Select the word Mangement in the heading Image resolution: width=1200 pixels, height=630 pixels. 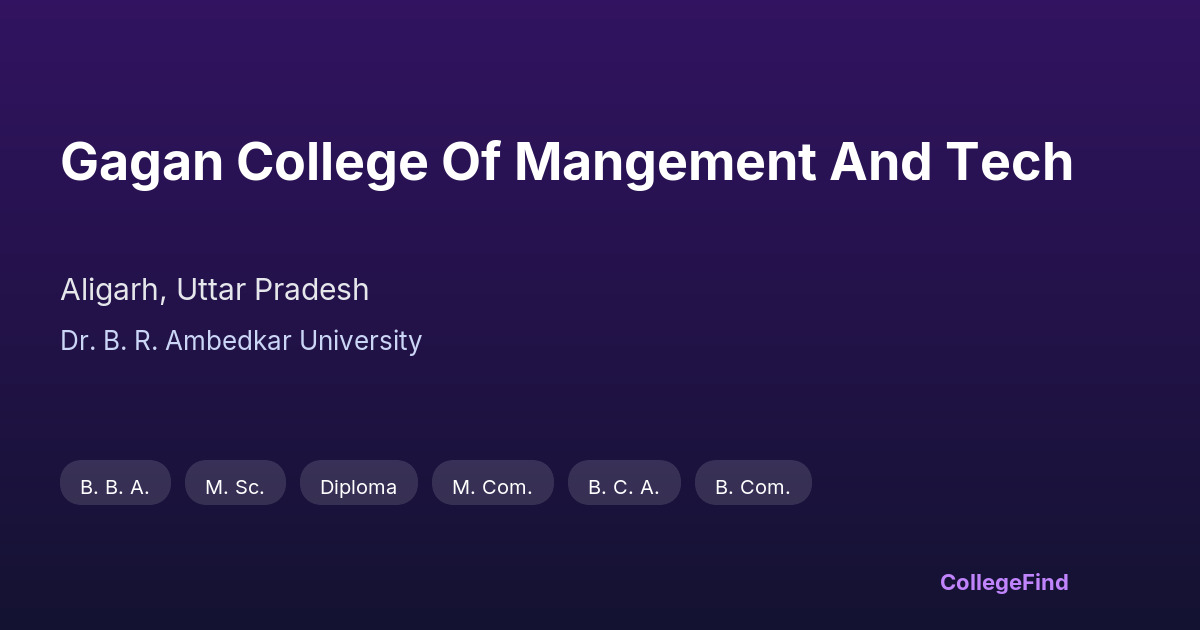(x=665, y=162)
